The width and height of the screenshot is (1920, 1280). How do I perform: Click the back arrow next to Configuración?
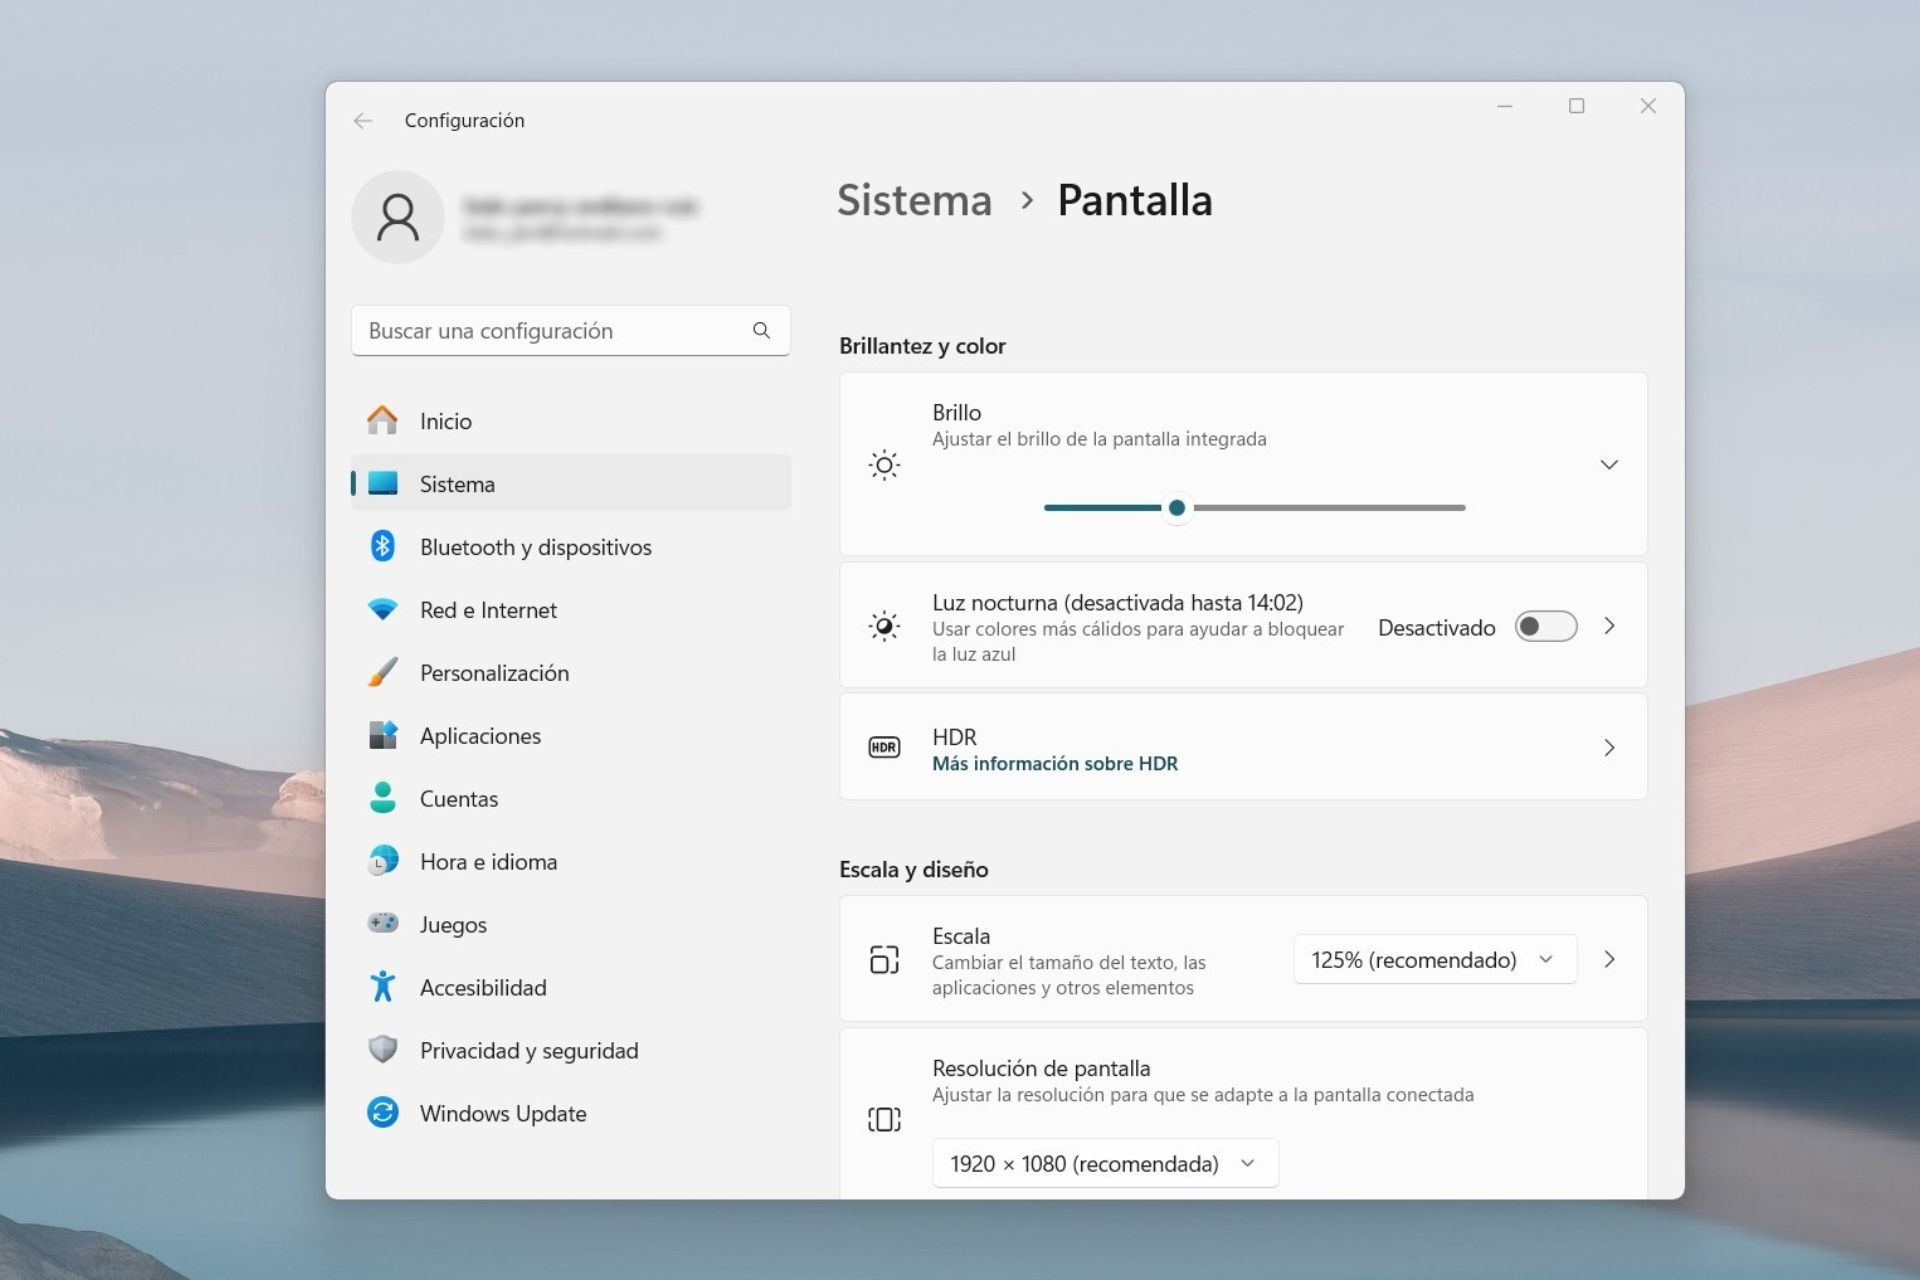click(x=363, y=121)
